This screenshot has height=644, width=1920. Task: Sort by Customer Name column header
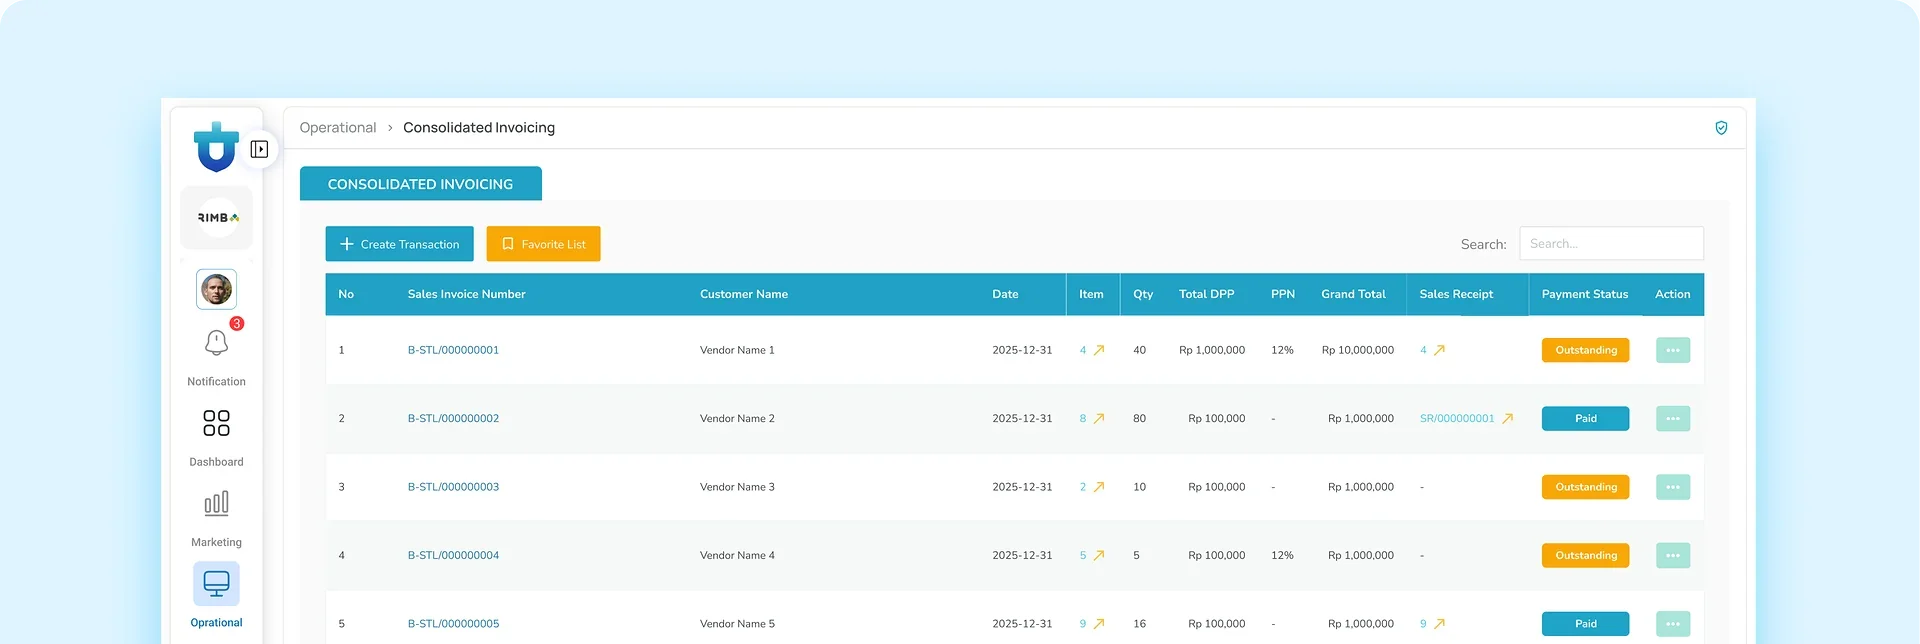744,294
